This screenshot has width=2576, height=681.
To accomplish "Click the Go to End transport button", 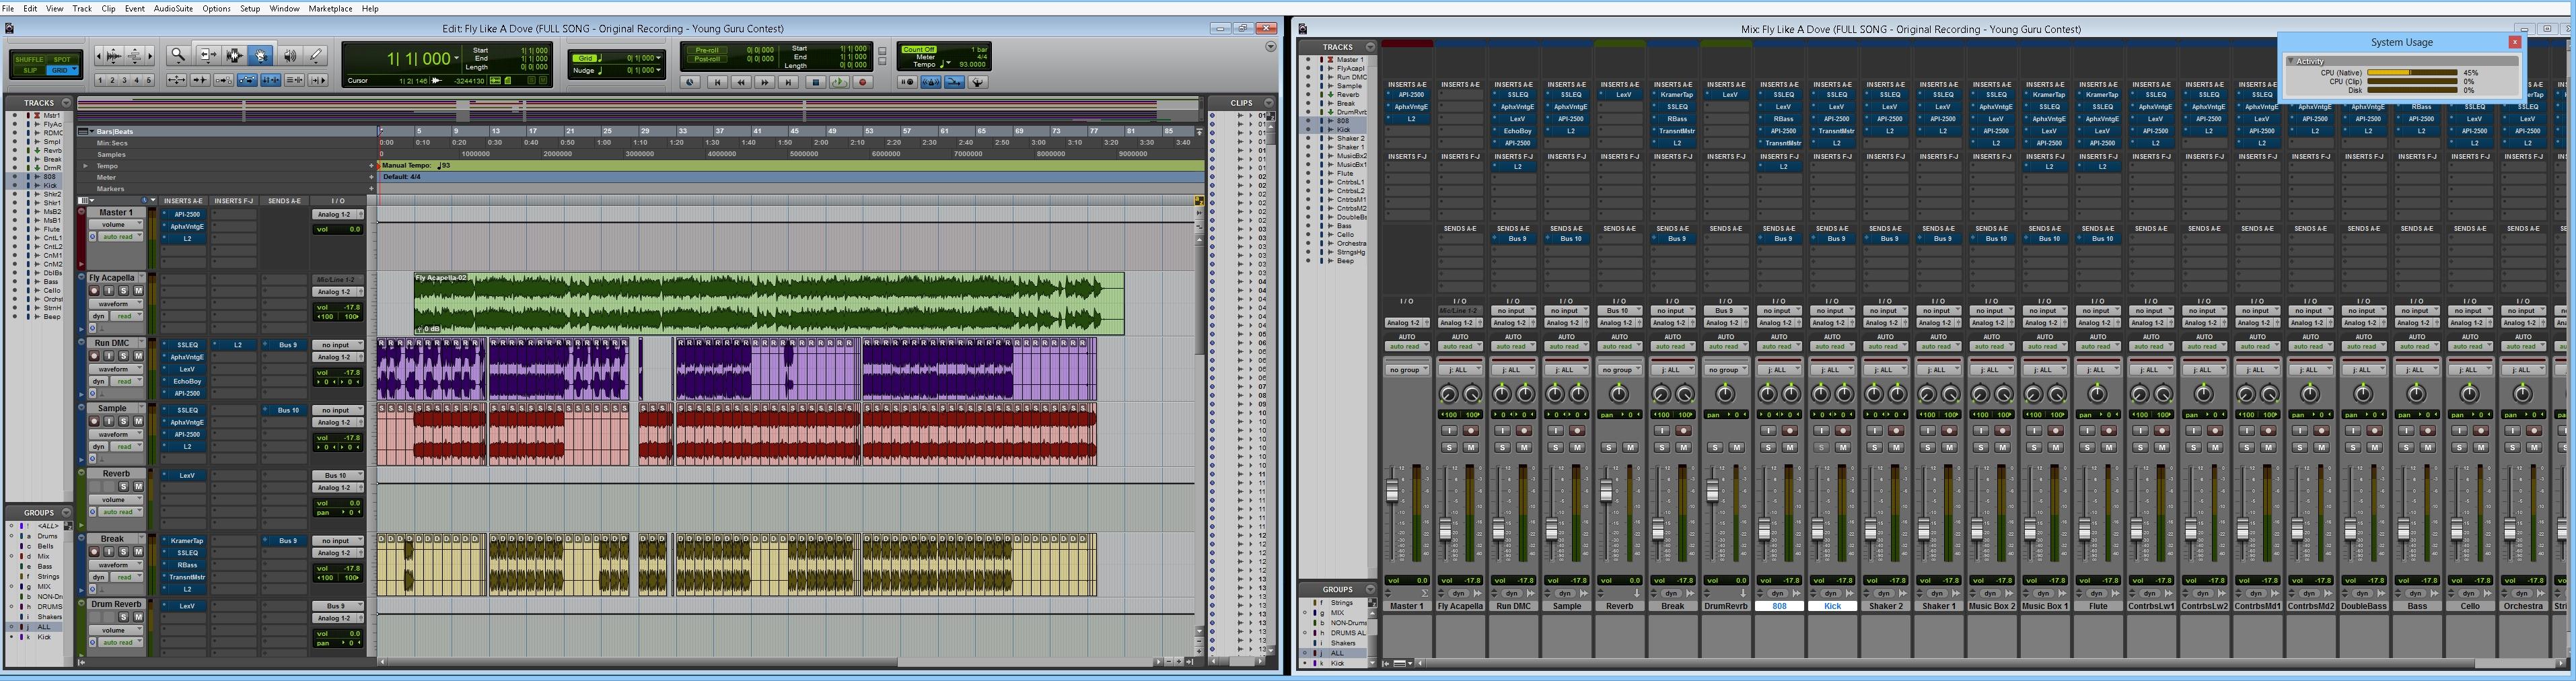I will click(x=788, y=82).
